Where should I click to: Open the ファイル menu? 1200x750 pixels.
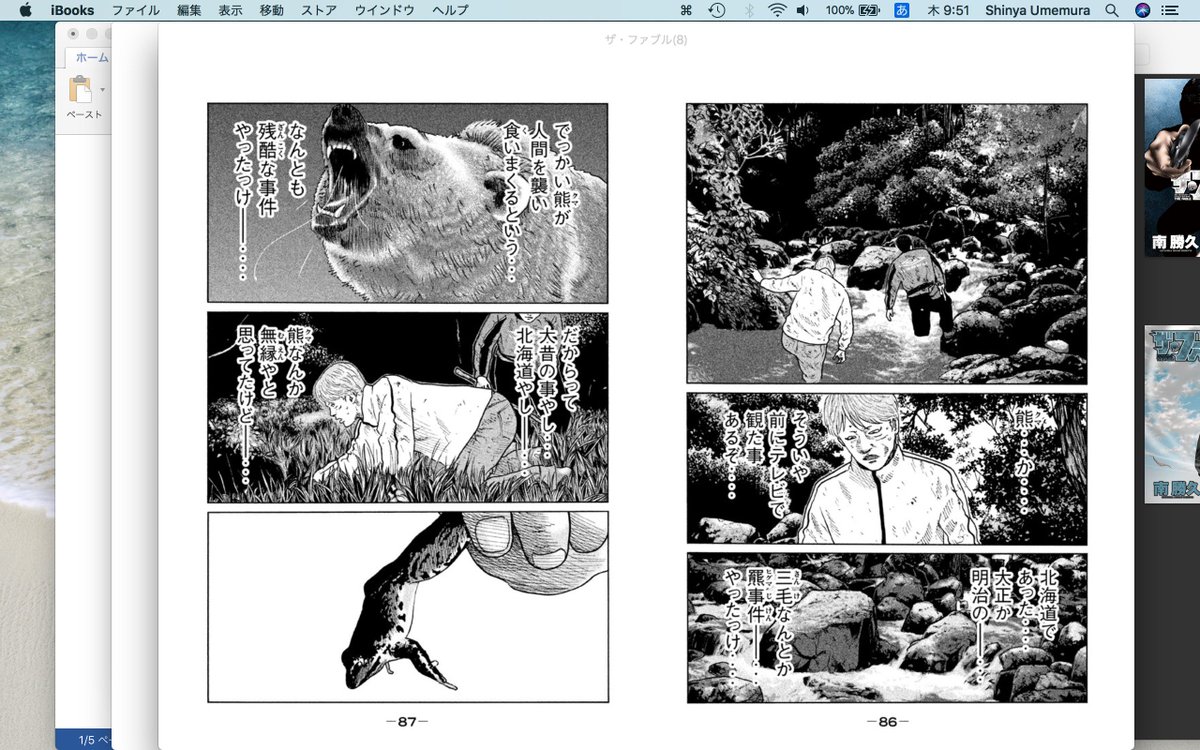coord(135,10)
